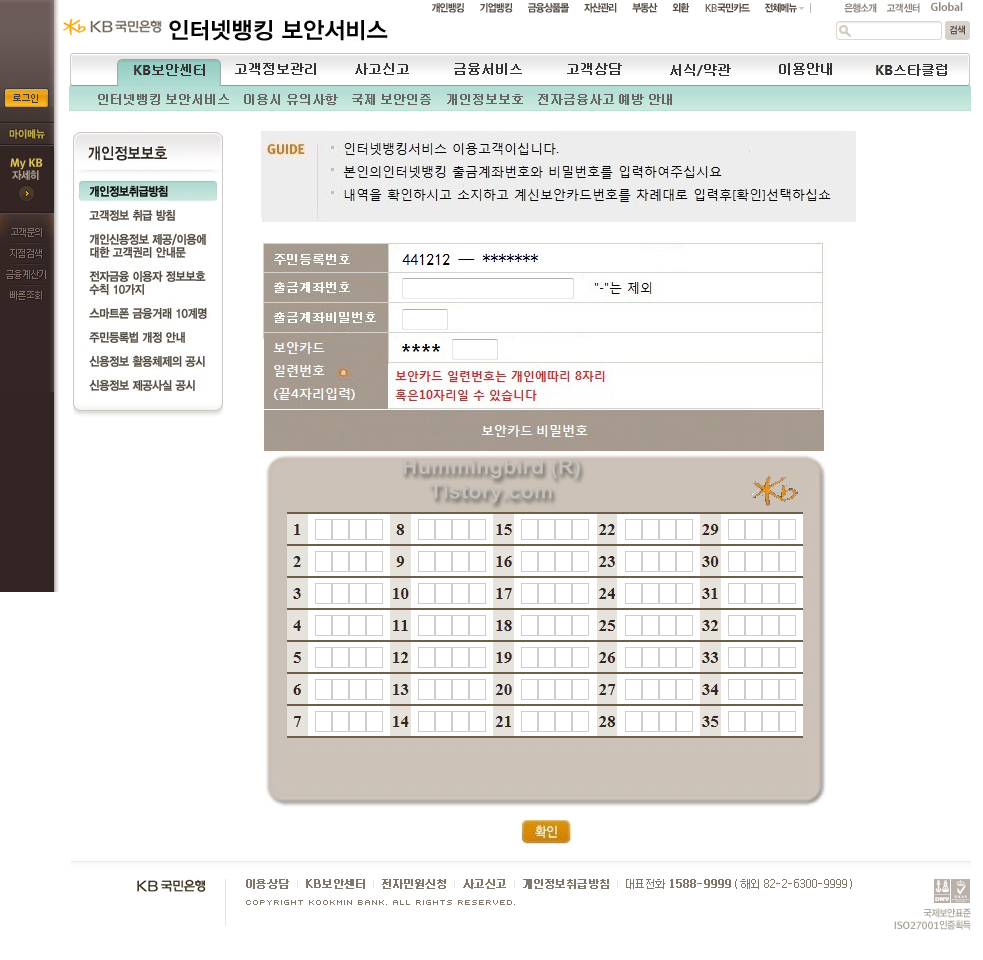Open 고객정보 취급 방침 in the left panel
Image resolution: width=983 pixels, height=960 pixels.
coord(132,216)
